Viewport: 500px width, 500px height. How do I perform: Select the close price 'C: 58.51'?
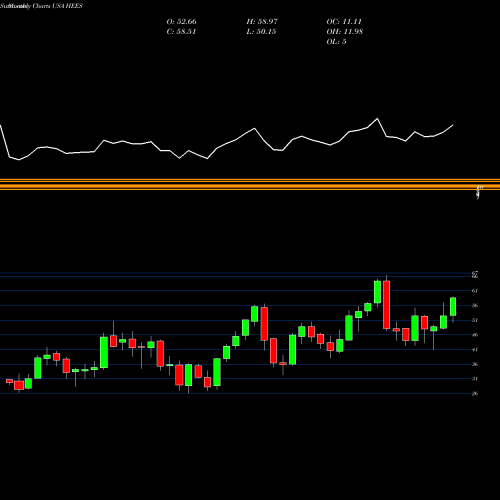tap(181, 31)
